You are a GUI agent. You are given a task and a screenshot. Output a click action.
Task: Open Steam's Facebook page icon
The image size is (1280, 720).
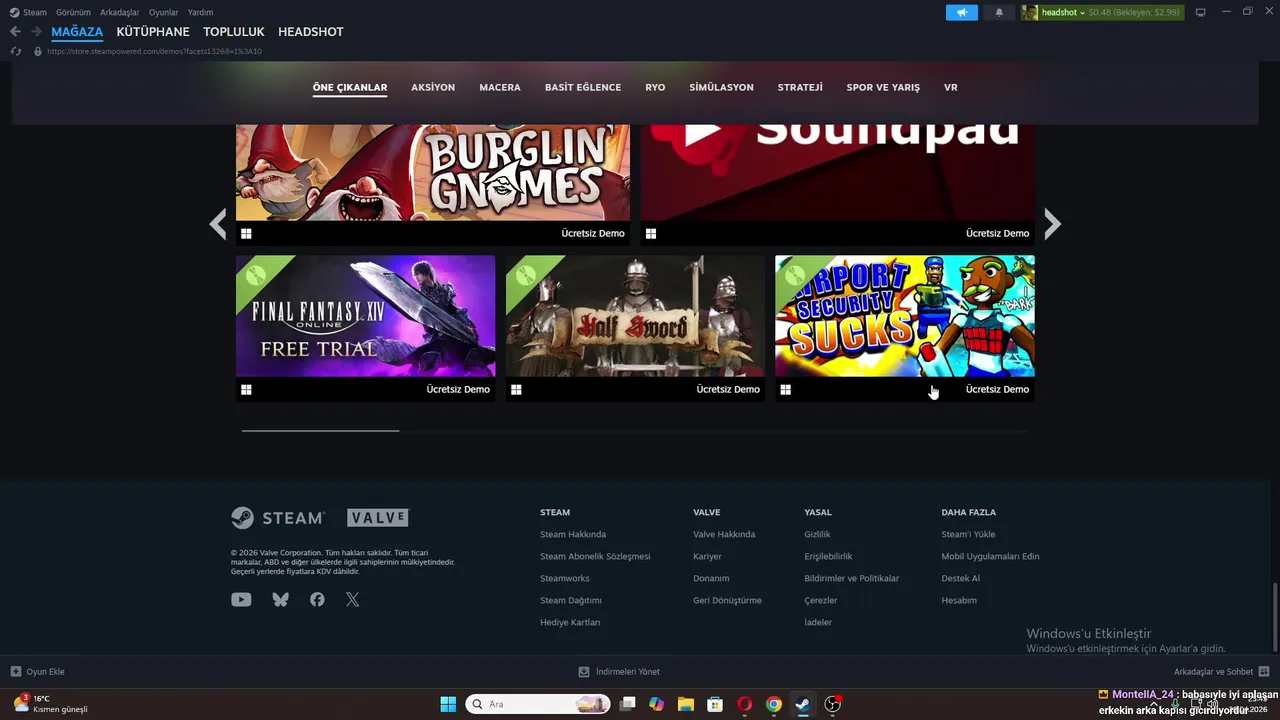coord(317,600)
